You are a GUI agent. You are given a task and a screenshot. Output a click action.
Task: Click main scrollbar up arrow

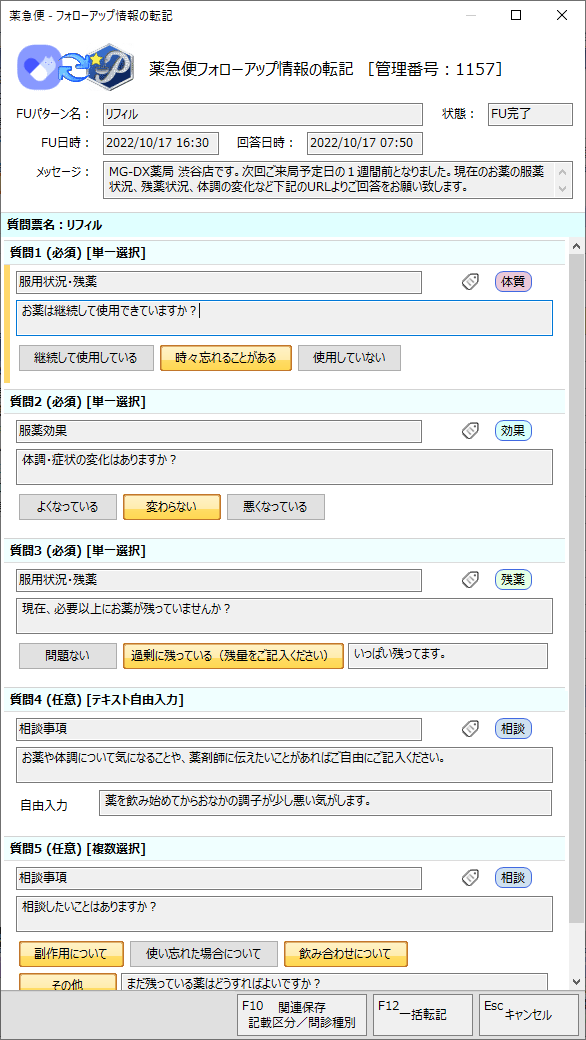tap(576, 248)
